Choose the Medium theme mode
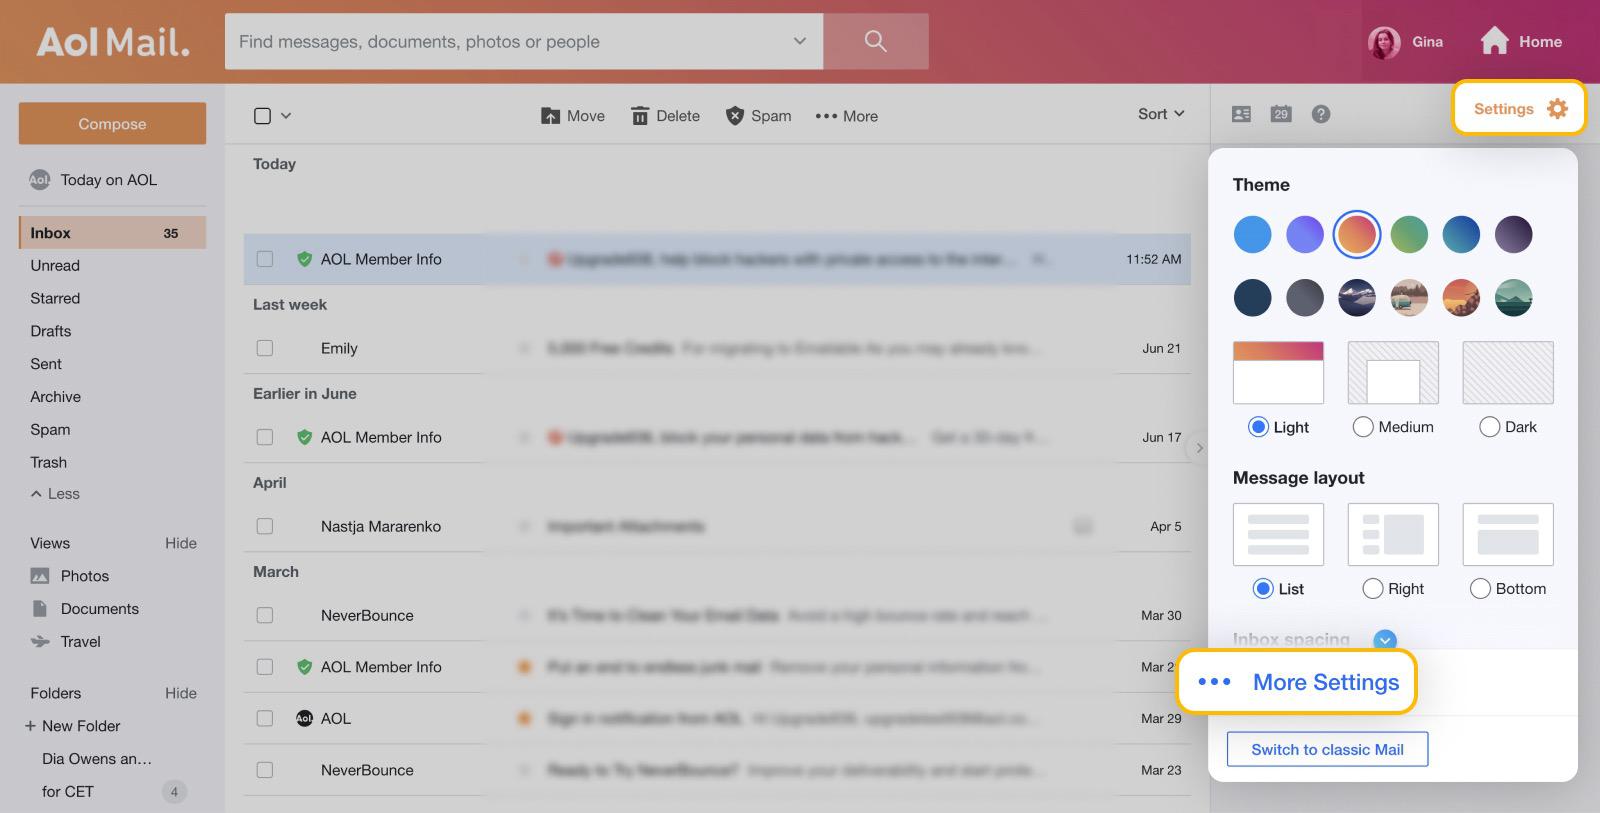This screenshot has width=1600, height=813. pos(1363,427)
